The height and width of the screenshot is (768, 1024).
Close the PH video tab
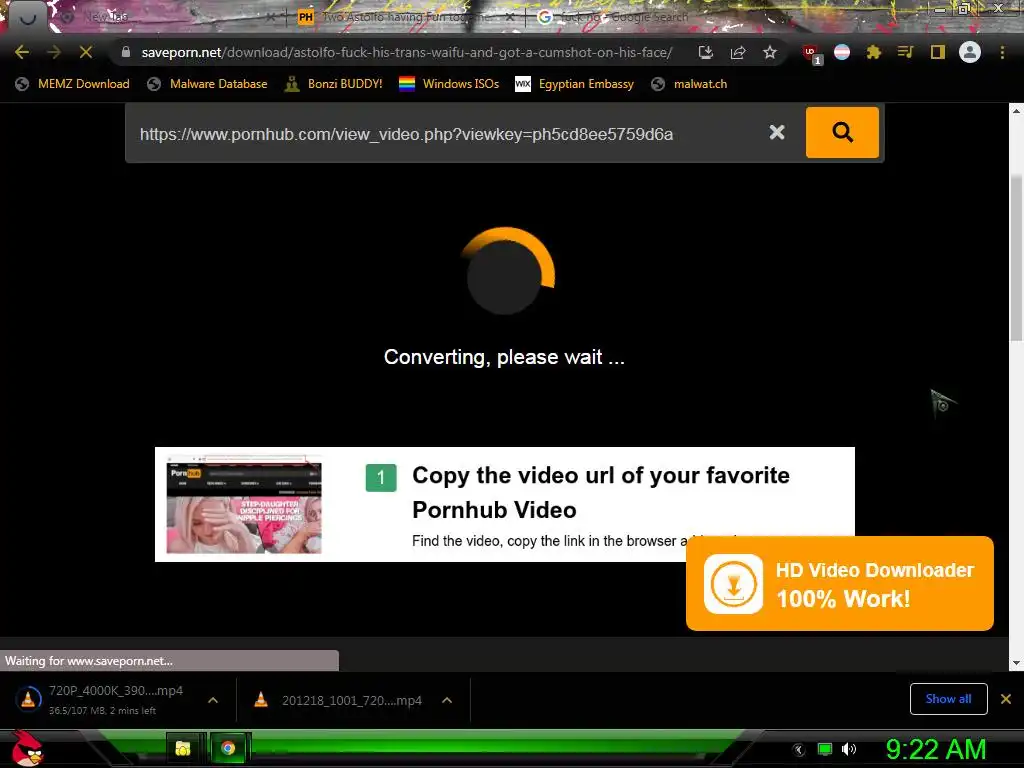point(510,17)
